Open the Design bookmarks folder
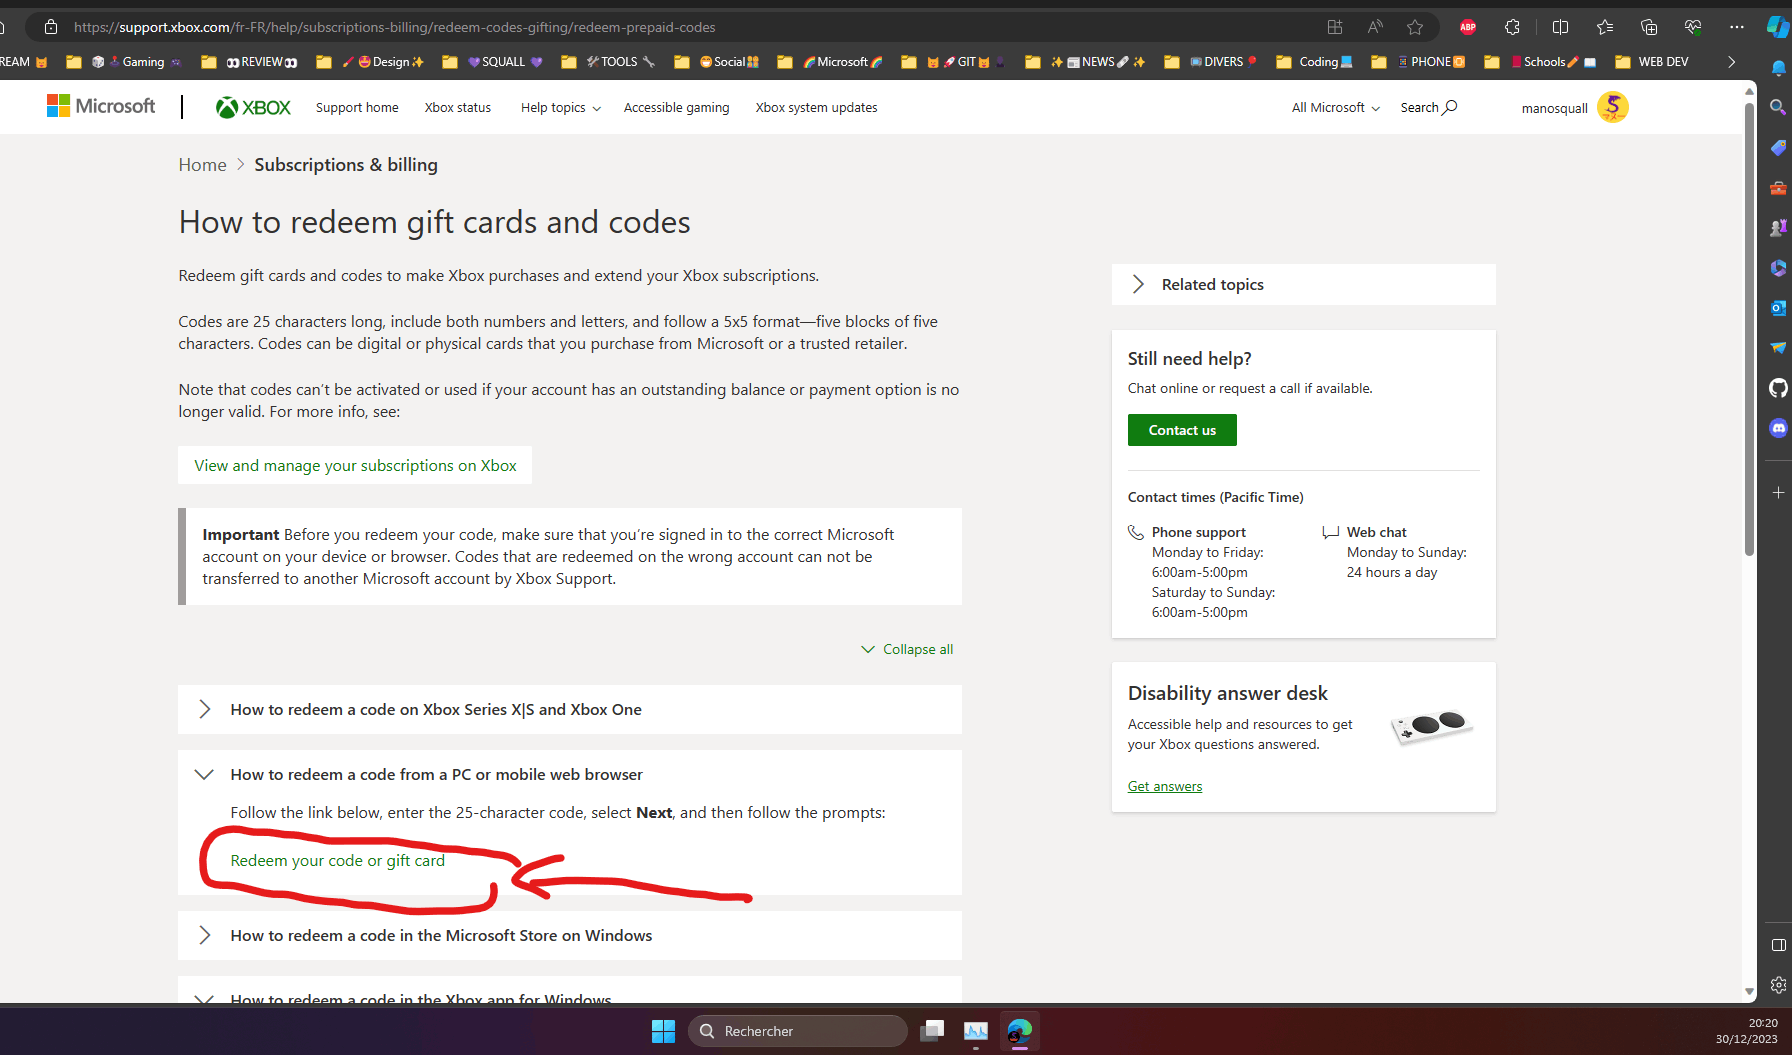The width and height of the screenshot is (1792, 1055). coord(370,62)
